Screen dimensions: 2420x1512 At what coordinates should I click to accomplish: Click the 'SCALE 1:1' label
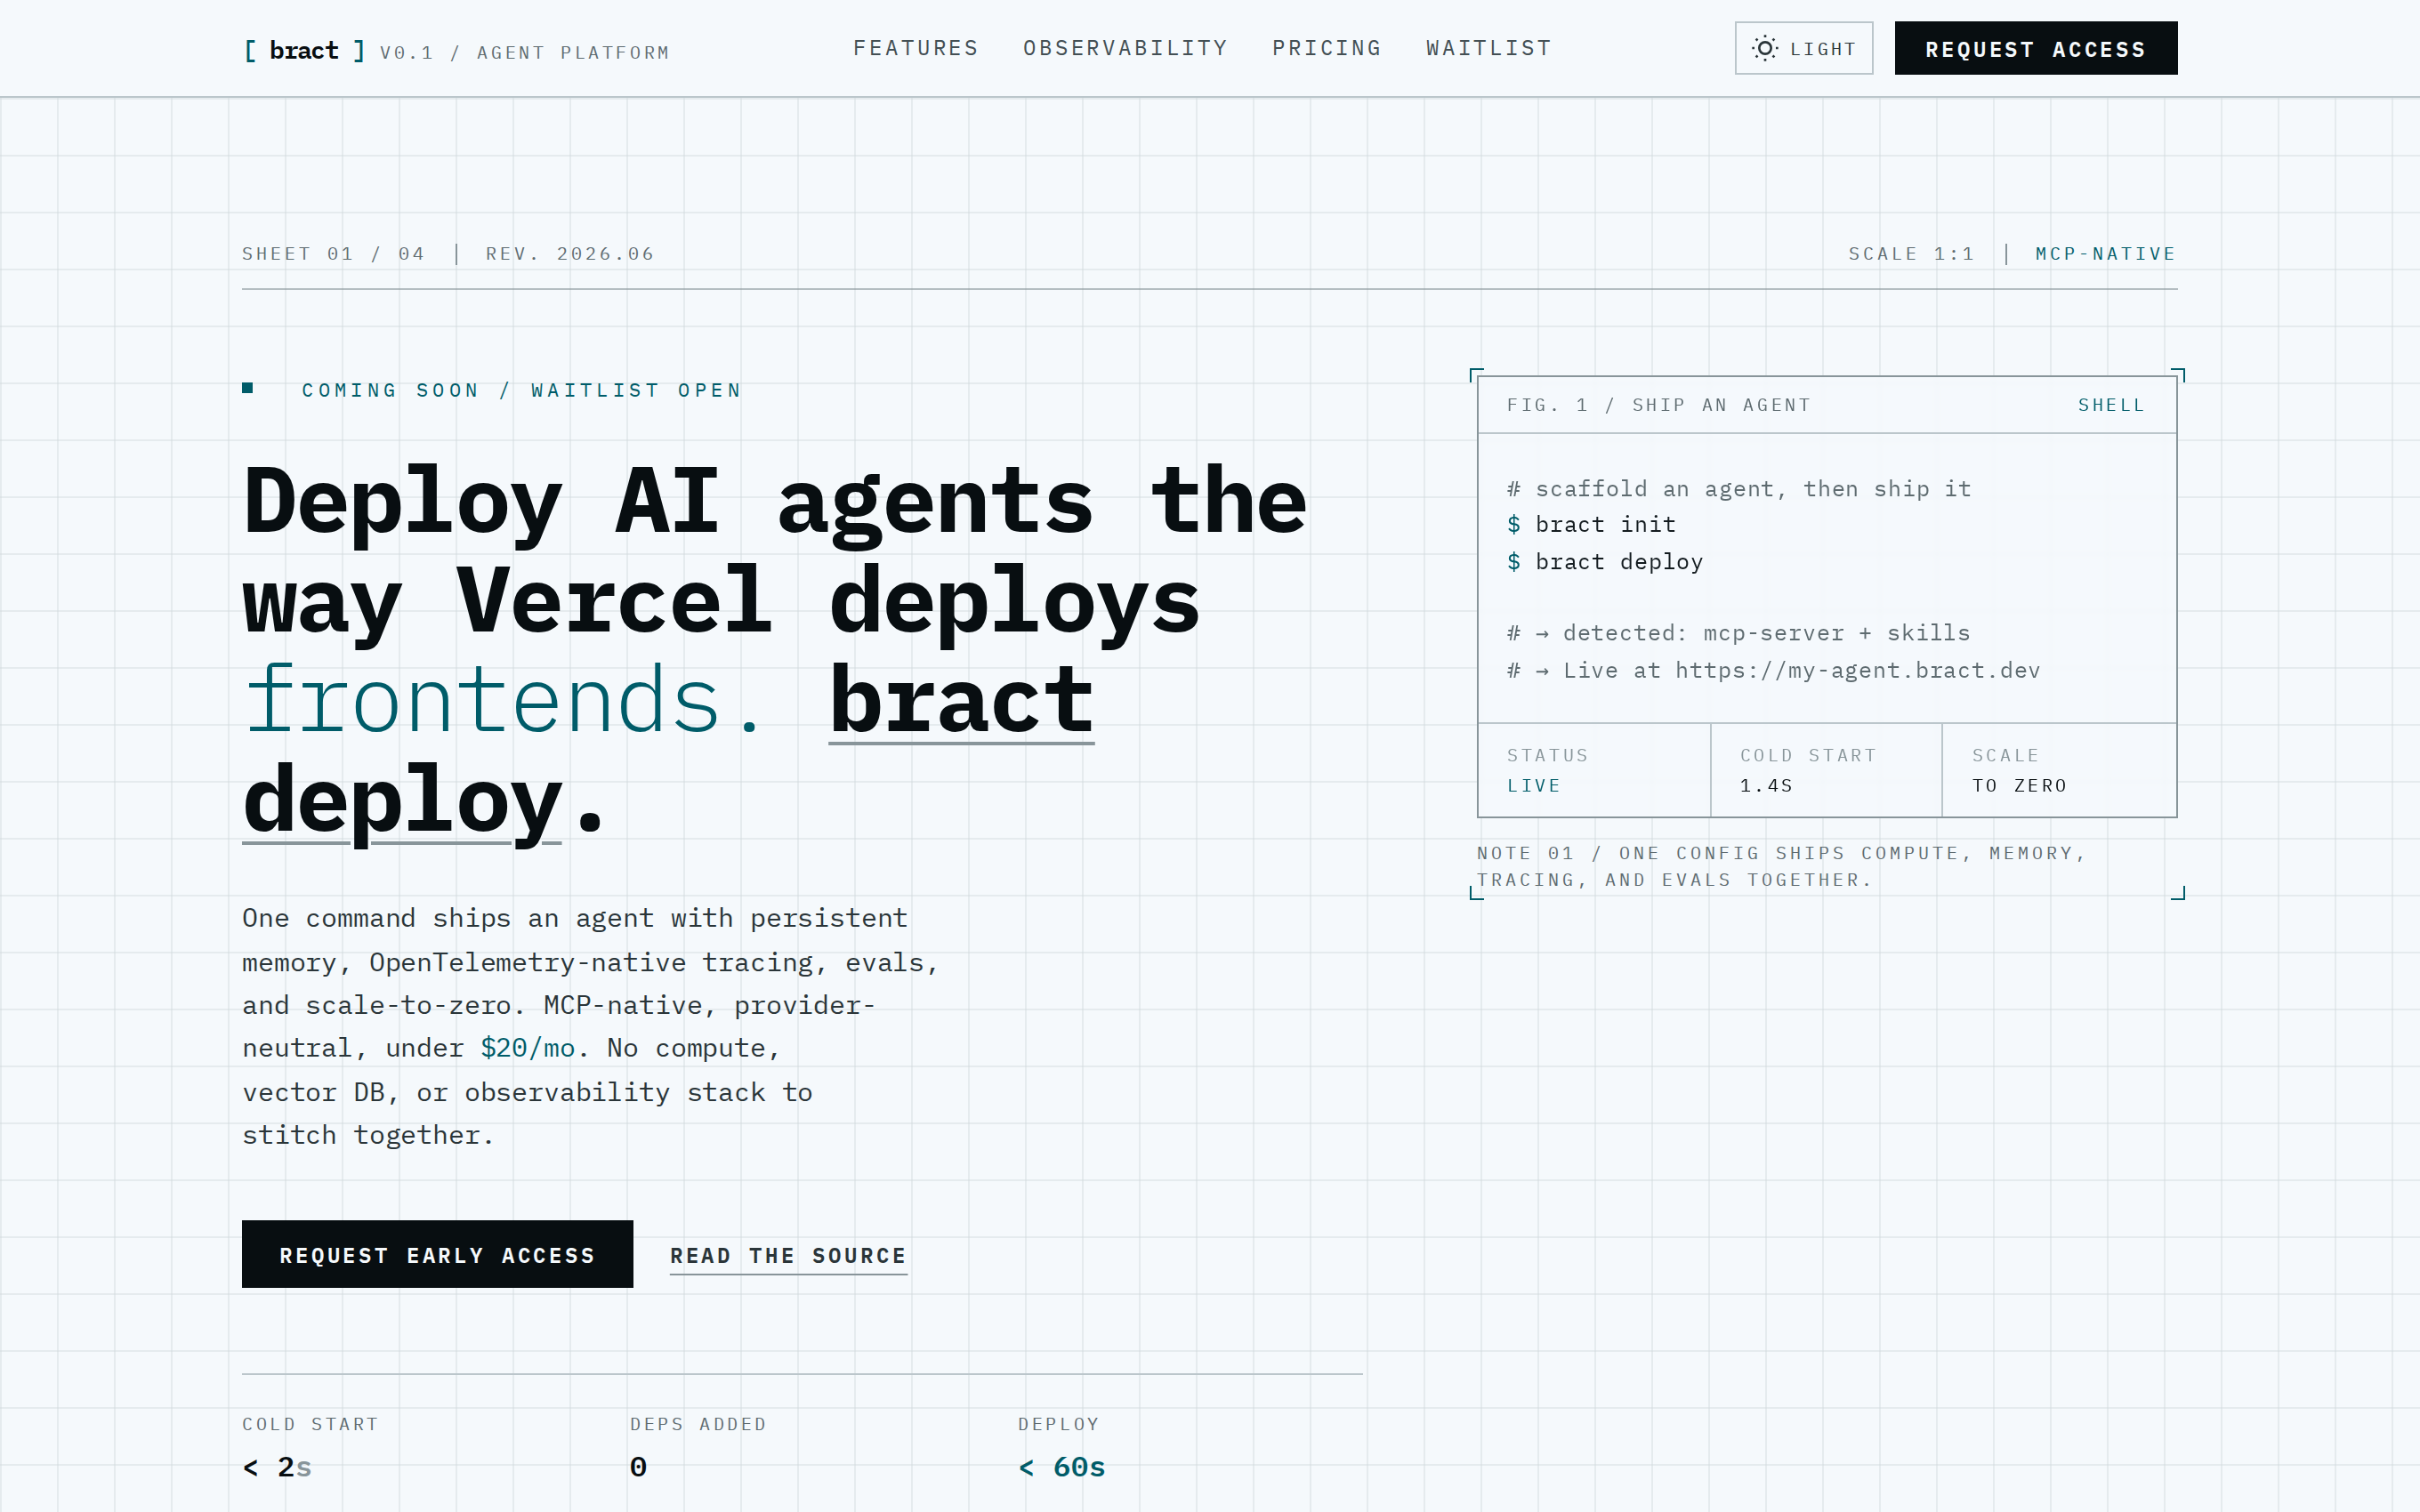pos(1911,254)
